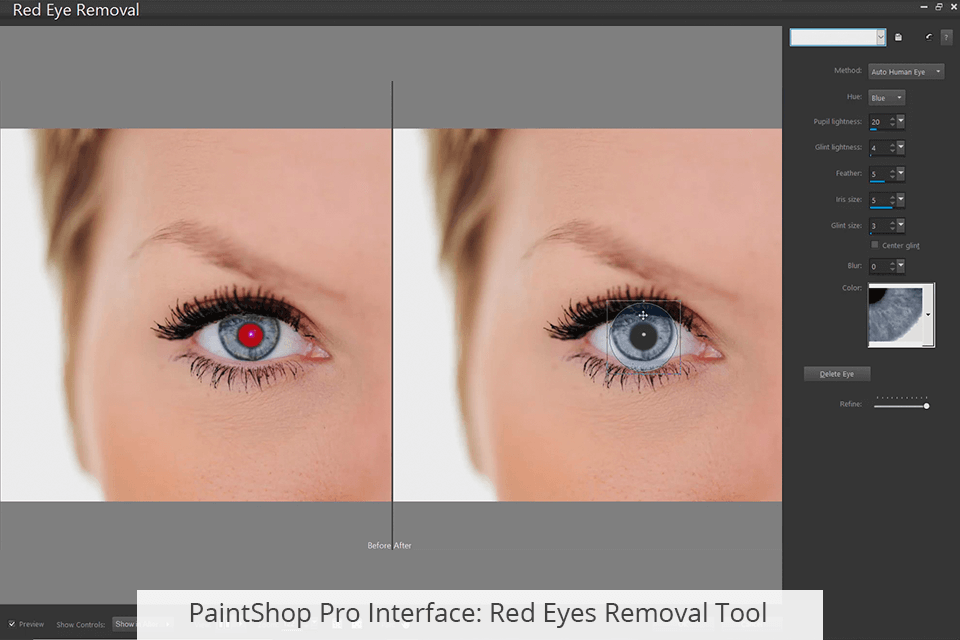Click inside the empty presets field
This screenshot has width=960, height=640.
pos(833,37)
